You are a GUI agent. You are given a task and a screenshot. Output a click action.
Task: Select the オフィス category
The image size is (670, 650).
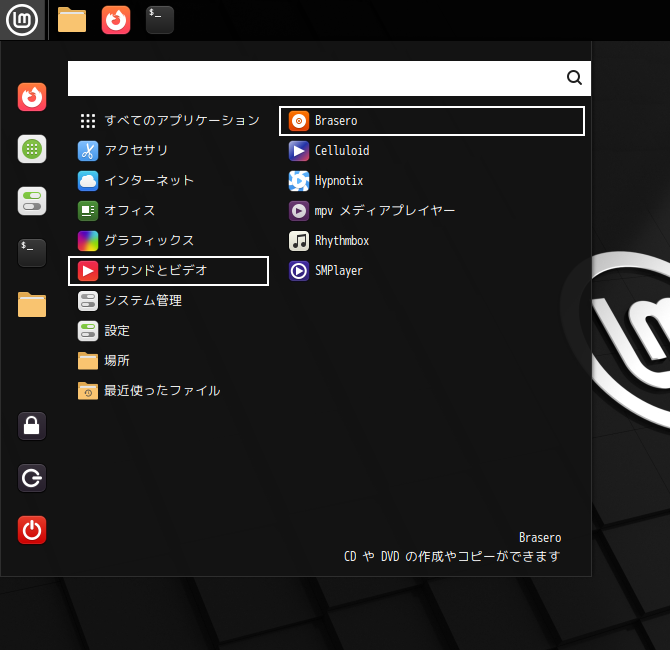(168, 210)
